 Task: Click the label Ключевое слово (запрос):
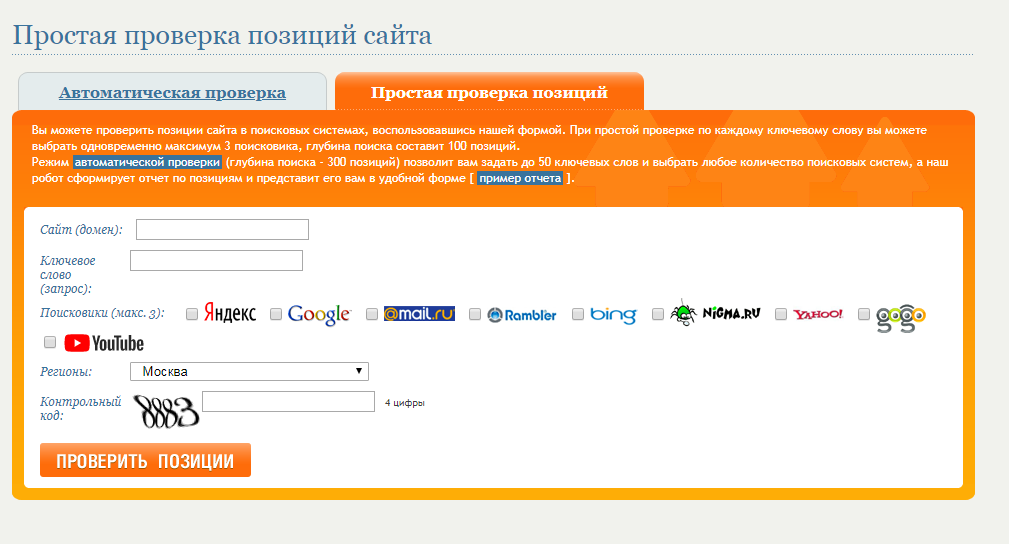(x=68, y=275)
